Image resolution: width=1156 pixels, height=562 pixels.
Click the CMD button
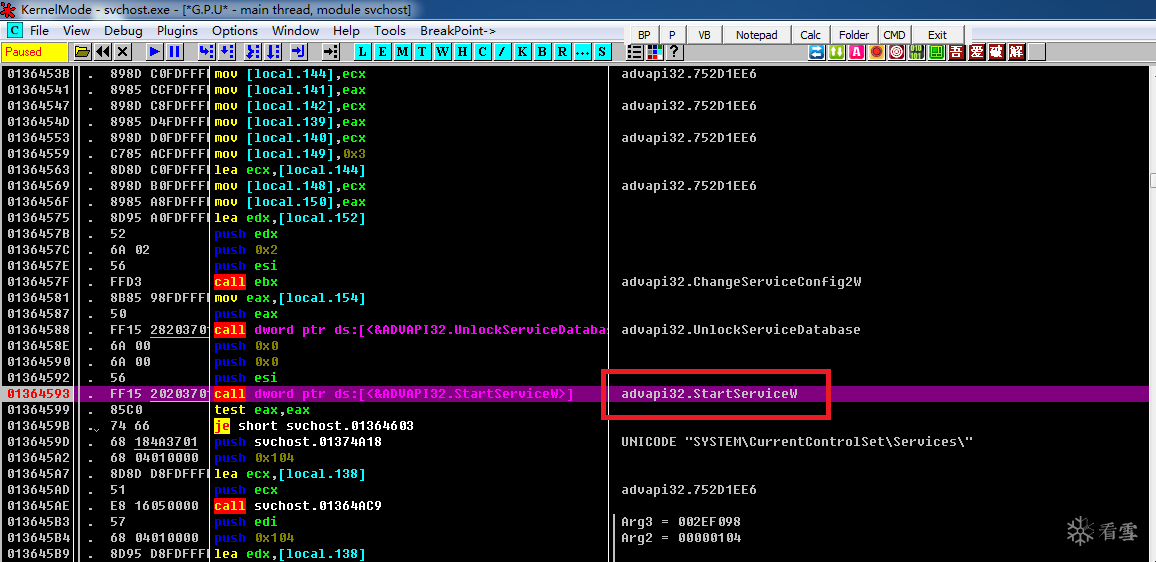(x=894, y=35)
